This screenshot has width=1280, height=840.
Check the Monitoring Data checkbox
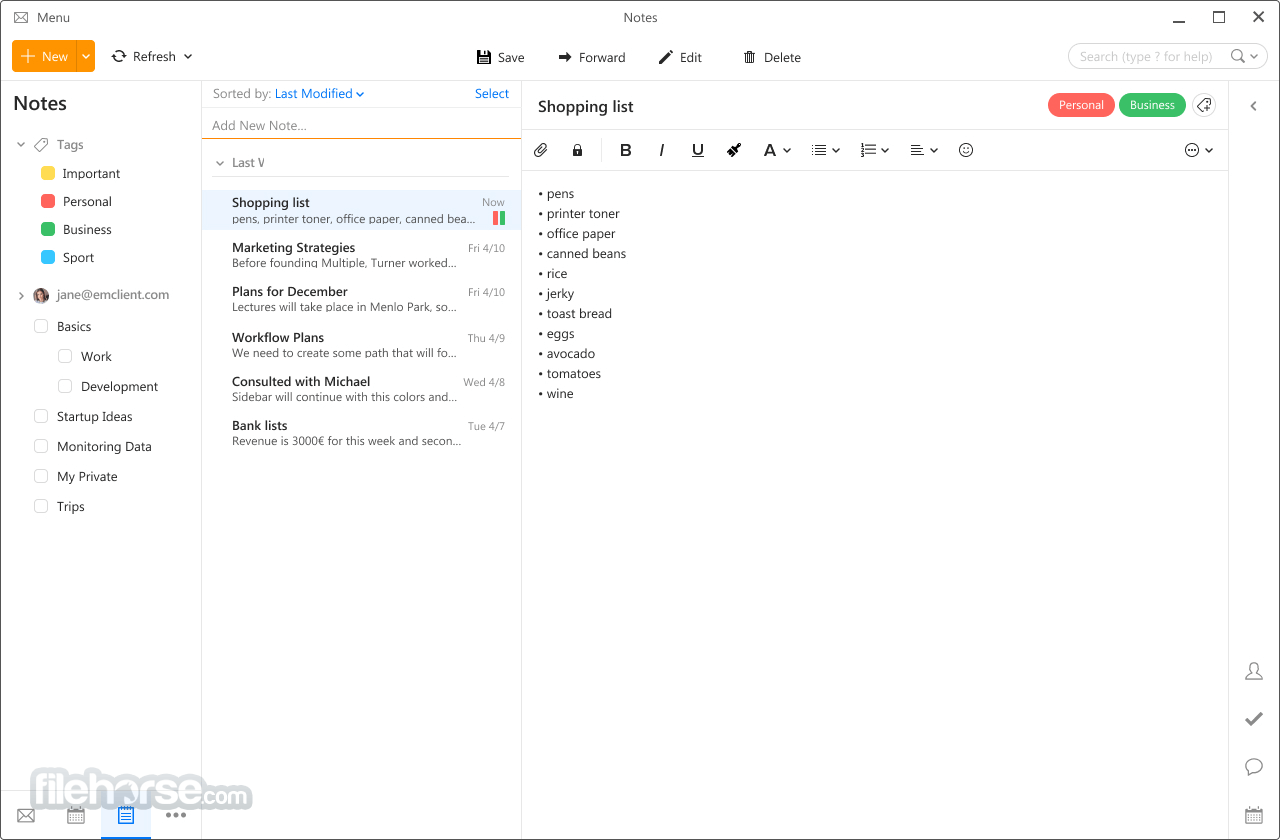click(41, 446)
